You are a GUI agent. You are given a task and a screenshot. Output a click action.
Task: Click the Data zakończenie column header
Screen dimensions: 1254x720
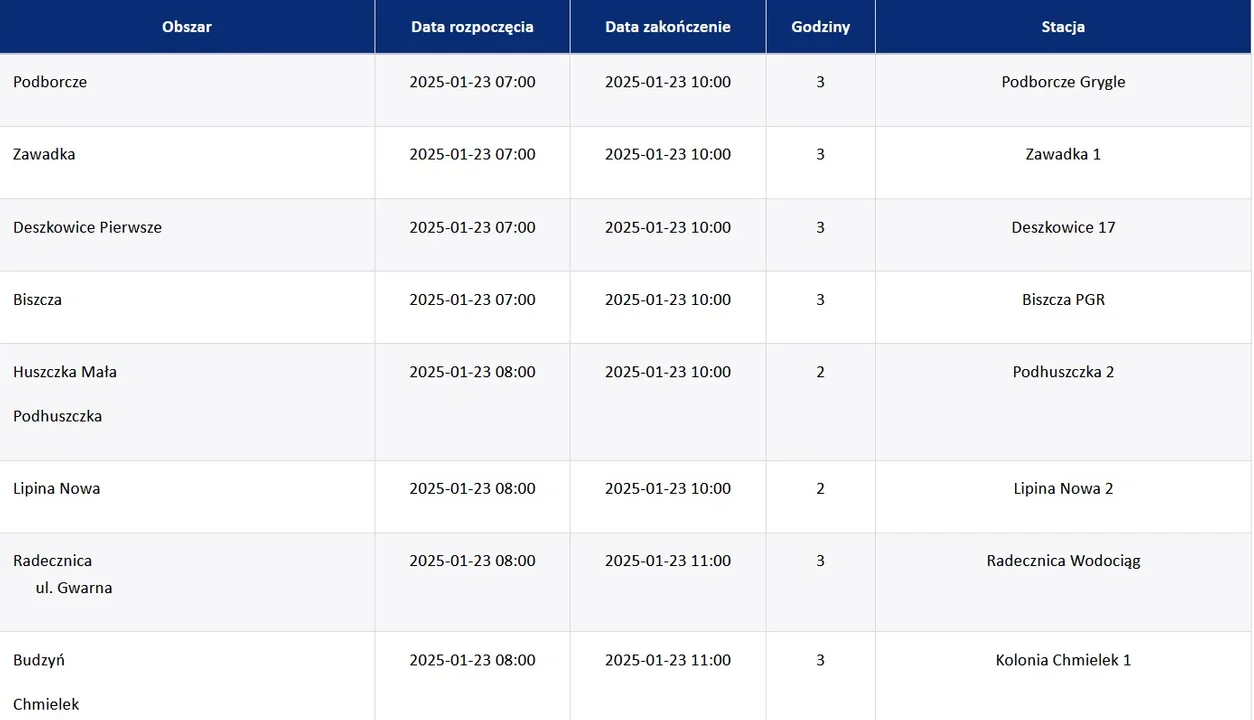click(x=667, y=27)
